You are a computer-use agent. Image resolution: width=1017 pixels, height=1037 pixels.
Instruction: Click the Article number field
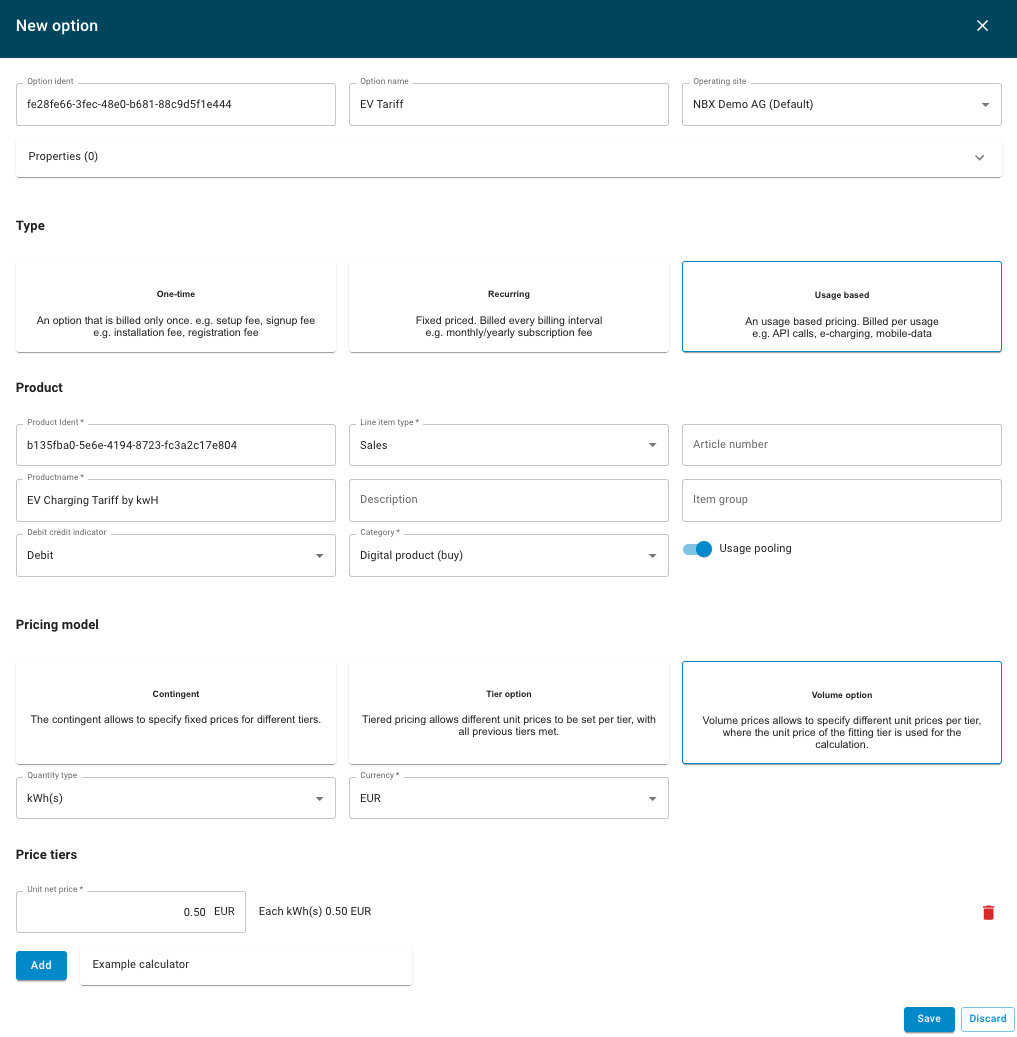[841, 445]
